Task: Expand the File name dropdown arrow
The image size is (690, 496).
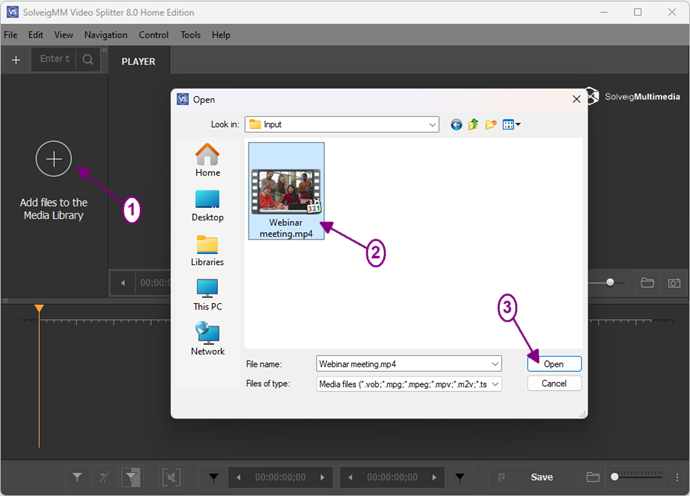Action: pos(495,364)
